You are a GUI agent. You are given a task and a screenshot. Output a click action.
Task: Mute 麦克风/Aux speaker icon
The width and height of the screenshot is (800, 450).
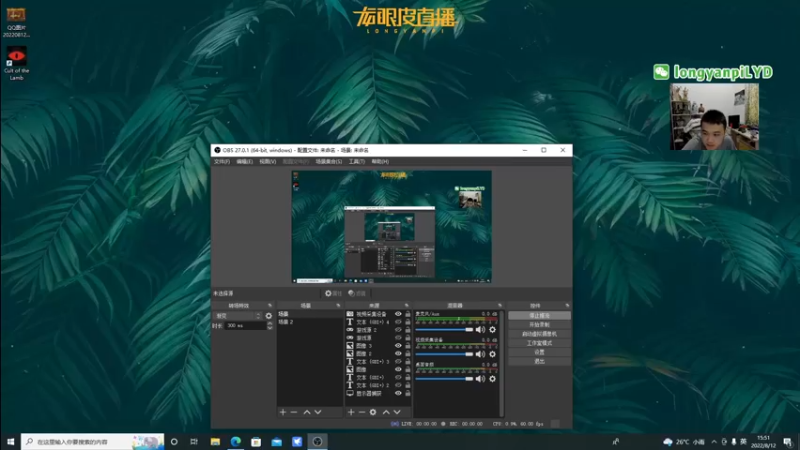coord(480,330)
